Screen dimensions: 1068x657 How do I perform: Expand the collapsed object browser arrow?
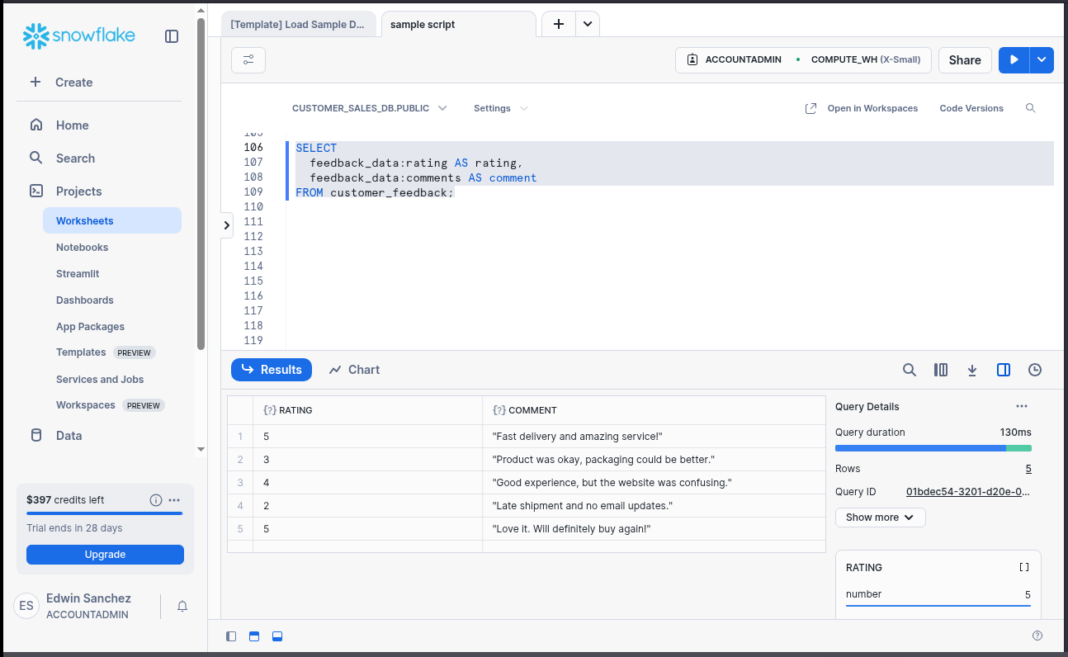click(x=226, y=225)
